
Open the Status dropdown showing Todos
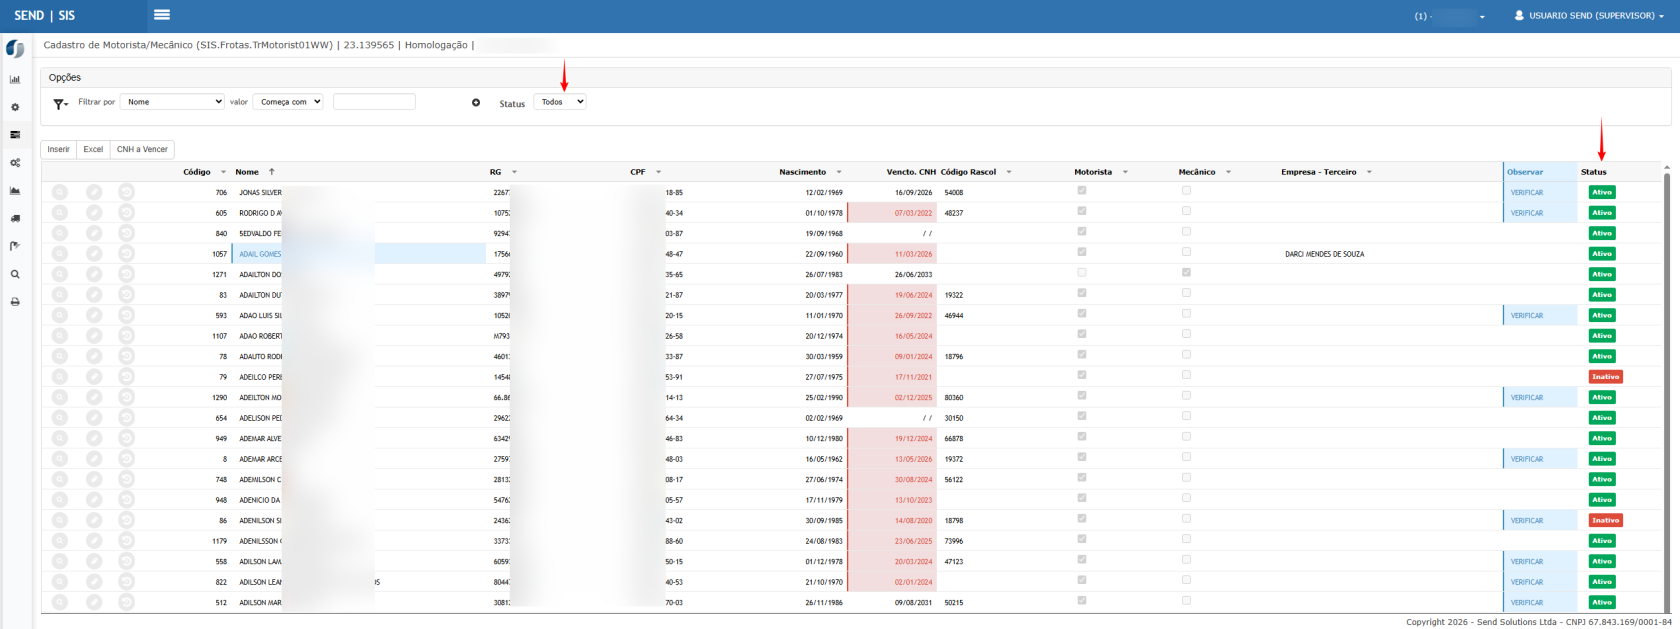560,102
